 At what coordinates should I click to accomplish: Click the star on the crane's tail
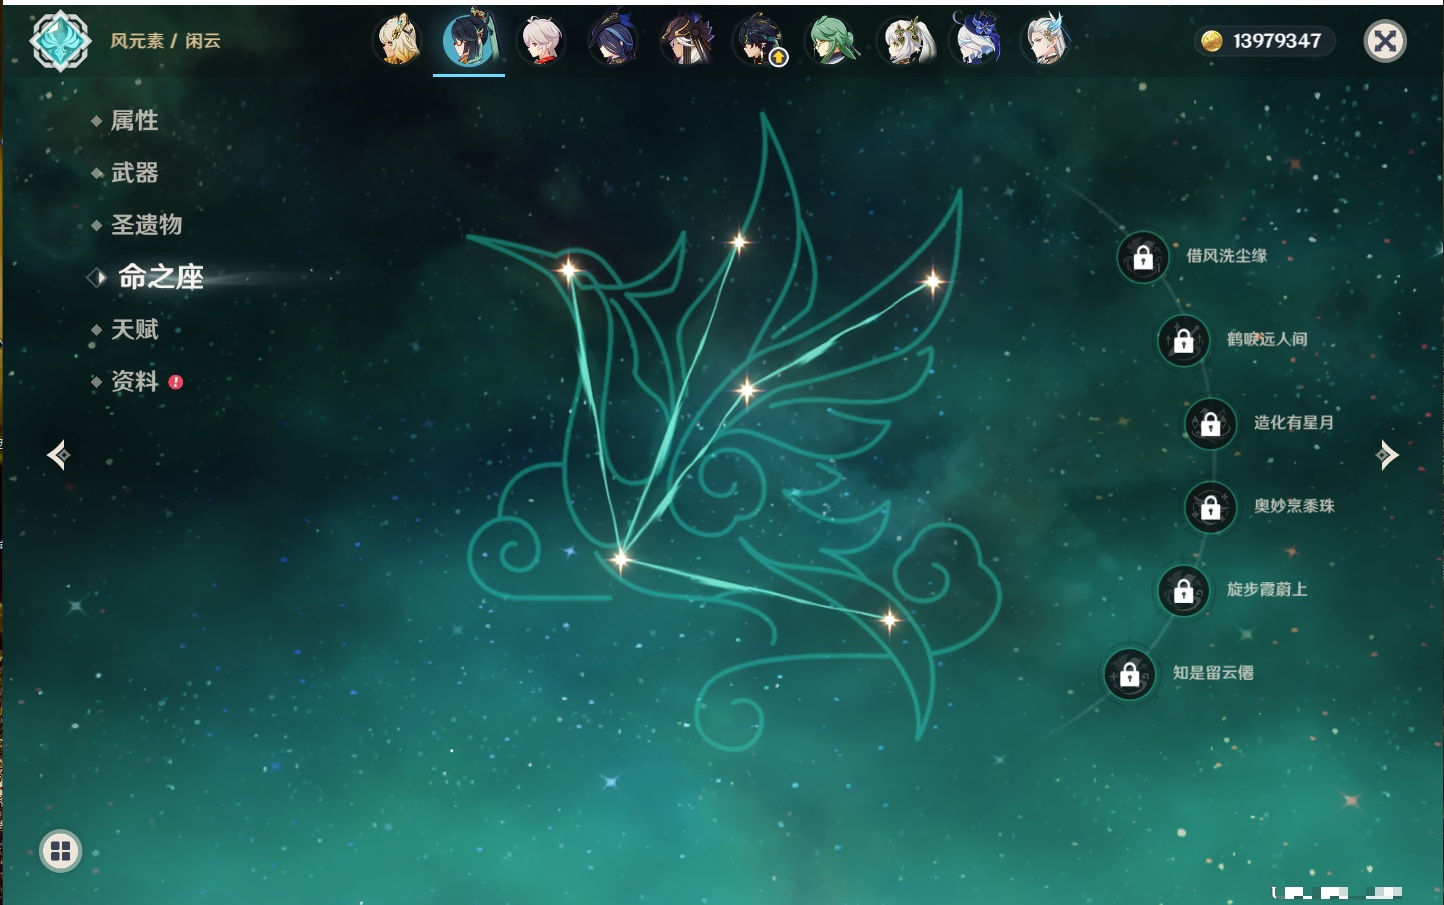pyautogui.click(x=889, y=620)
